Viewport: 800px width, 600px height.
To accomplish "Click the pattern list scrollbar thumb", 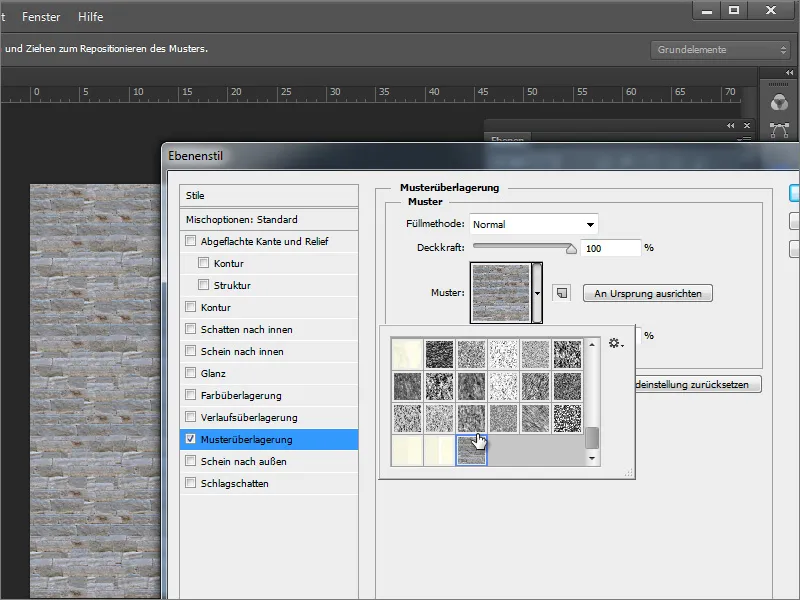I will (592, 438).
